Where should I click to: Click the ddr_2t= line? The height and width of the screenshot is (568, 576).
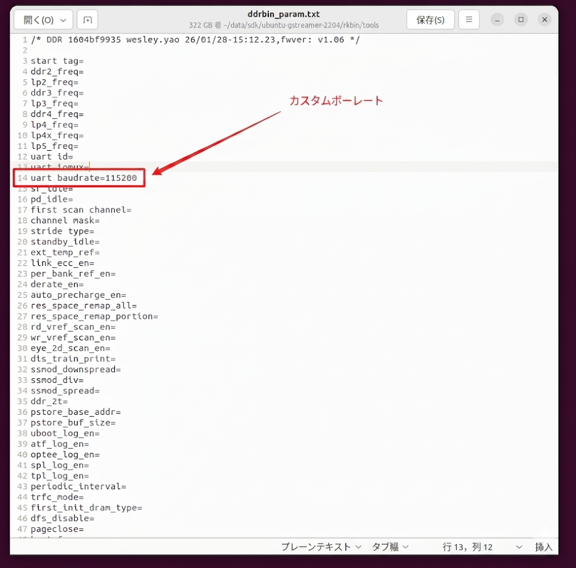[x=49, y=402]
